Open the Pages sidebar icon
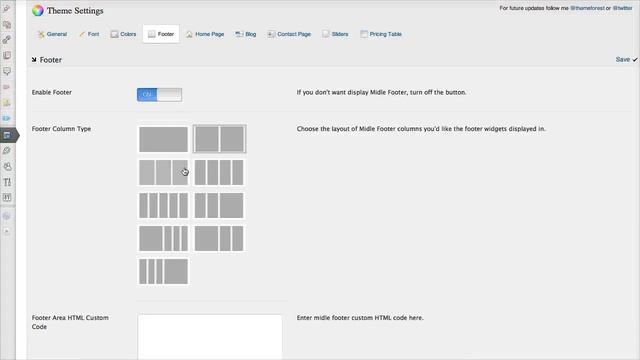This screenshot has height=360, width=640. (7, 55)
